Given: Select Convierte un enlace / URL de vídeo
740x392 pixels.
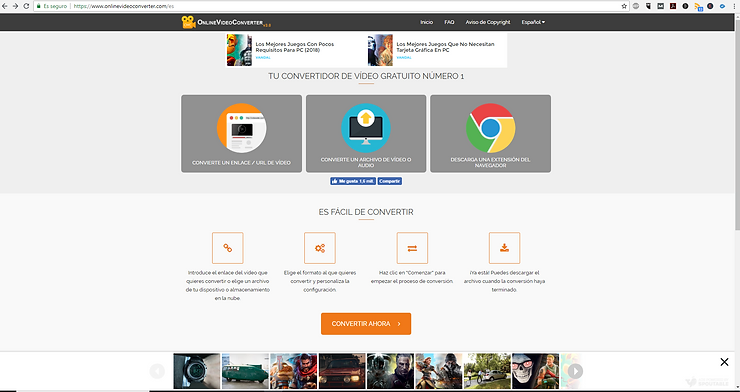Looking at the screenshot, I should click(241, 133).
